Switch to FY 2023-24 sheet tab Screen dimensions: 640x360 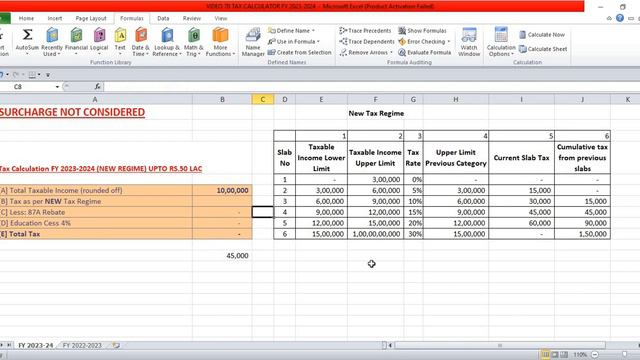click(36, 346)
